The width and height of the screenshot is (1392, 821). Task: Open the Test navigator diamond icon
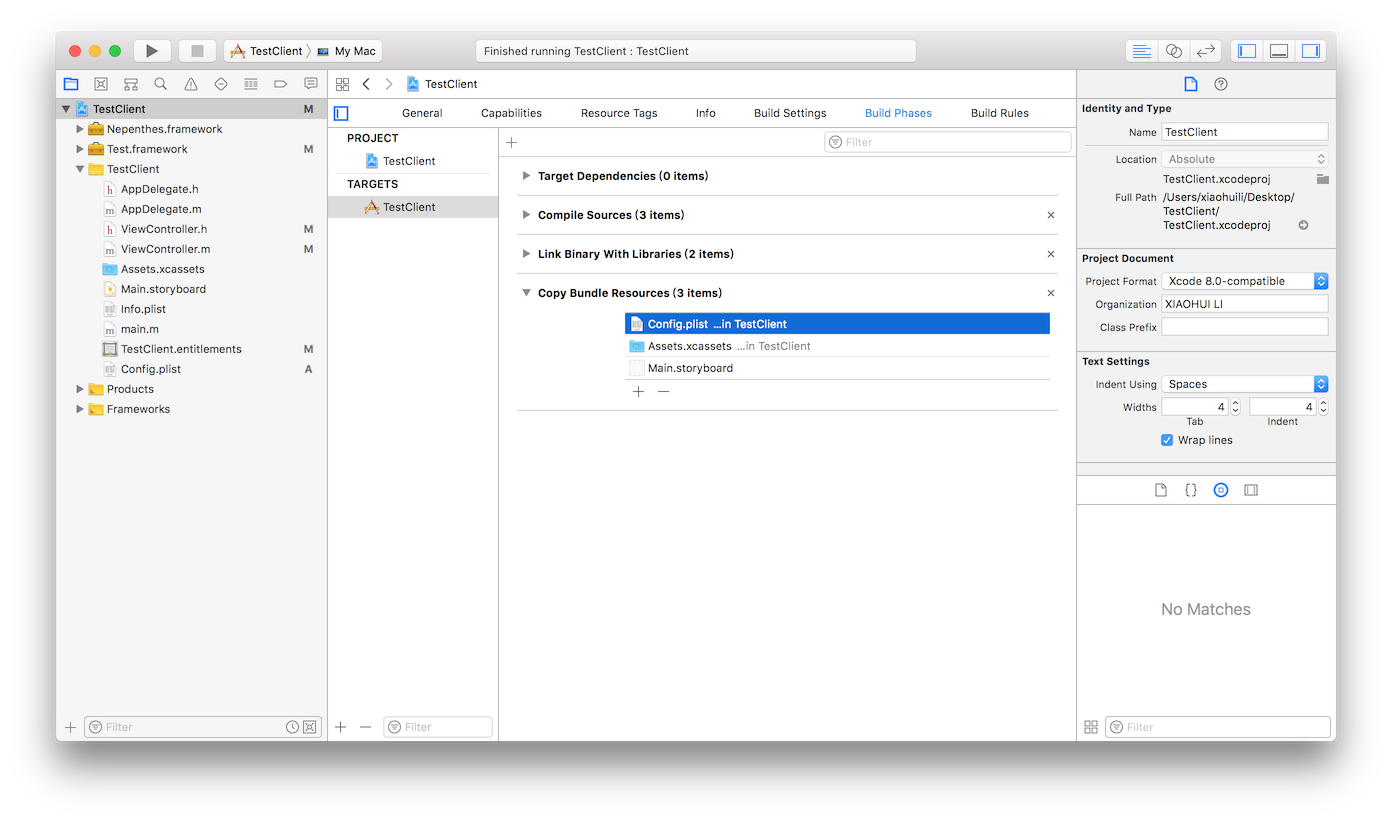click(x=221, y=84)
